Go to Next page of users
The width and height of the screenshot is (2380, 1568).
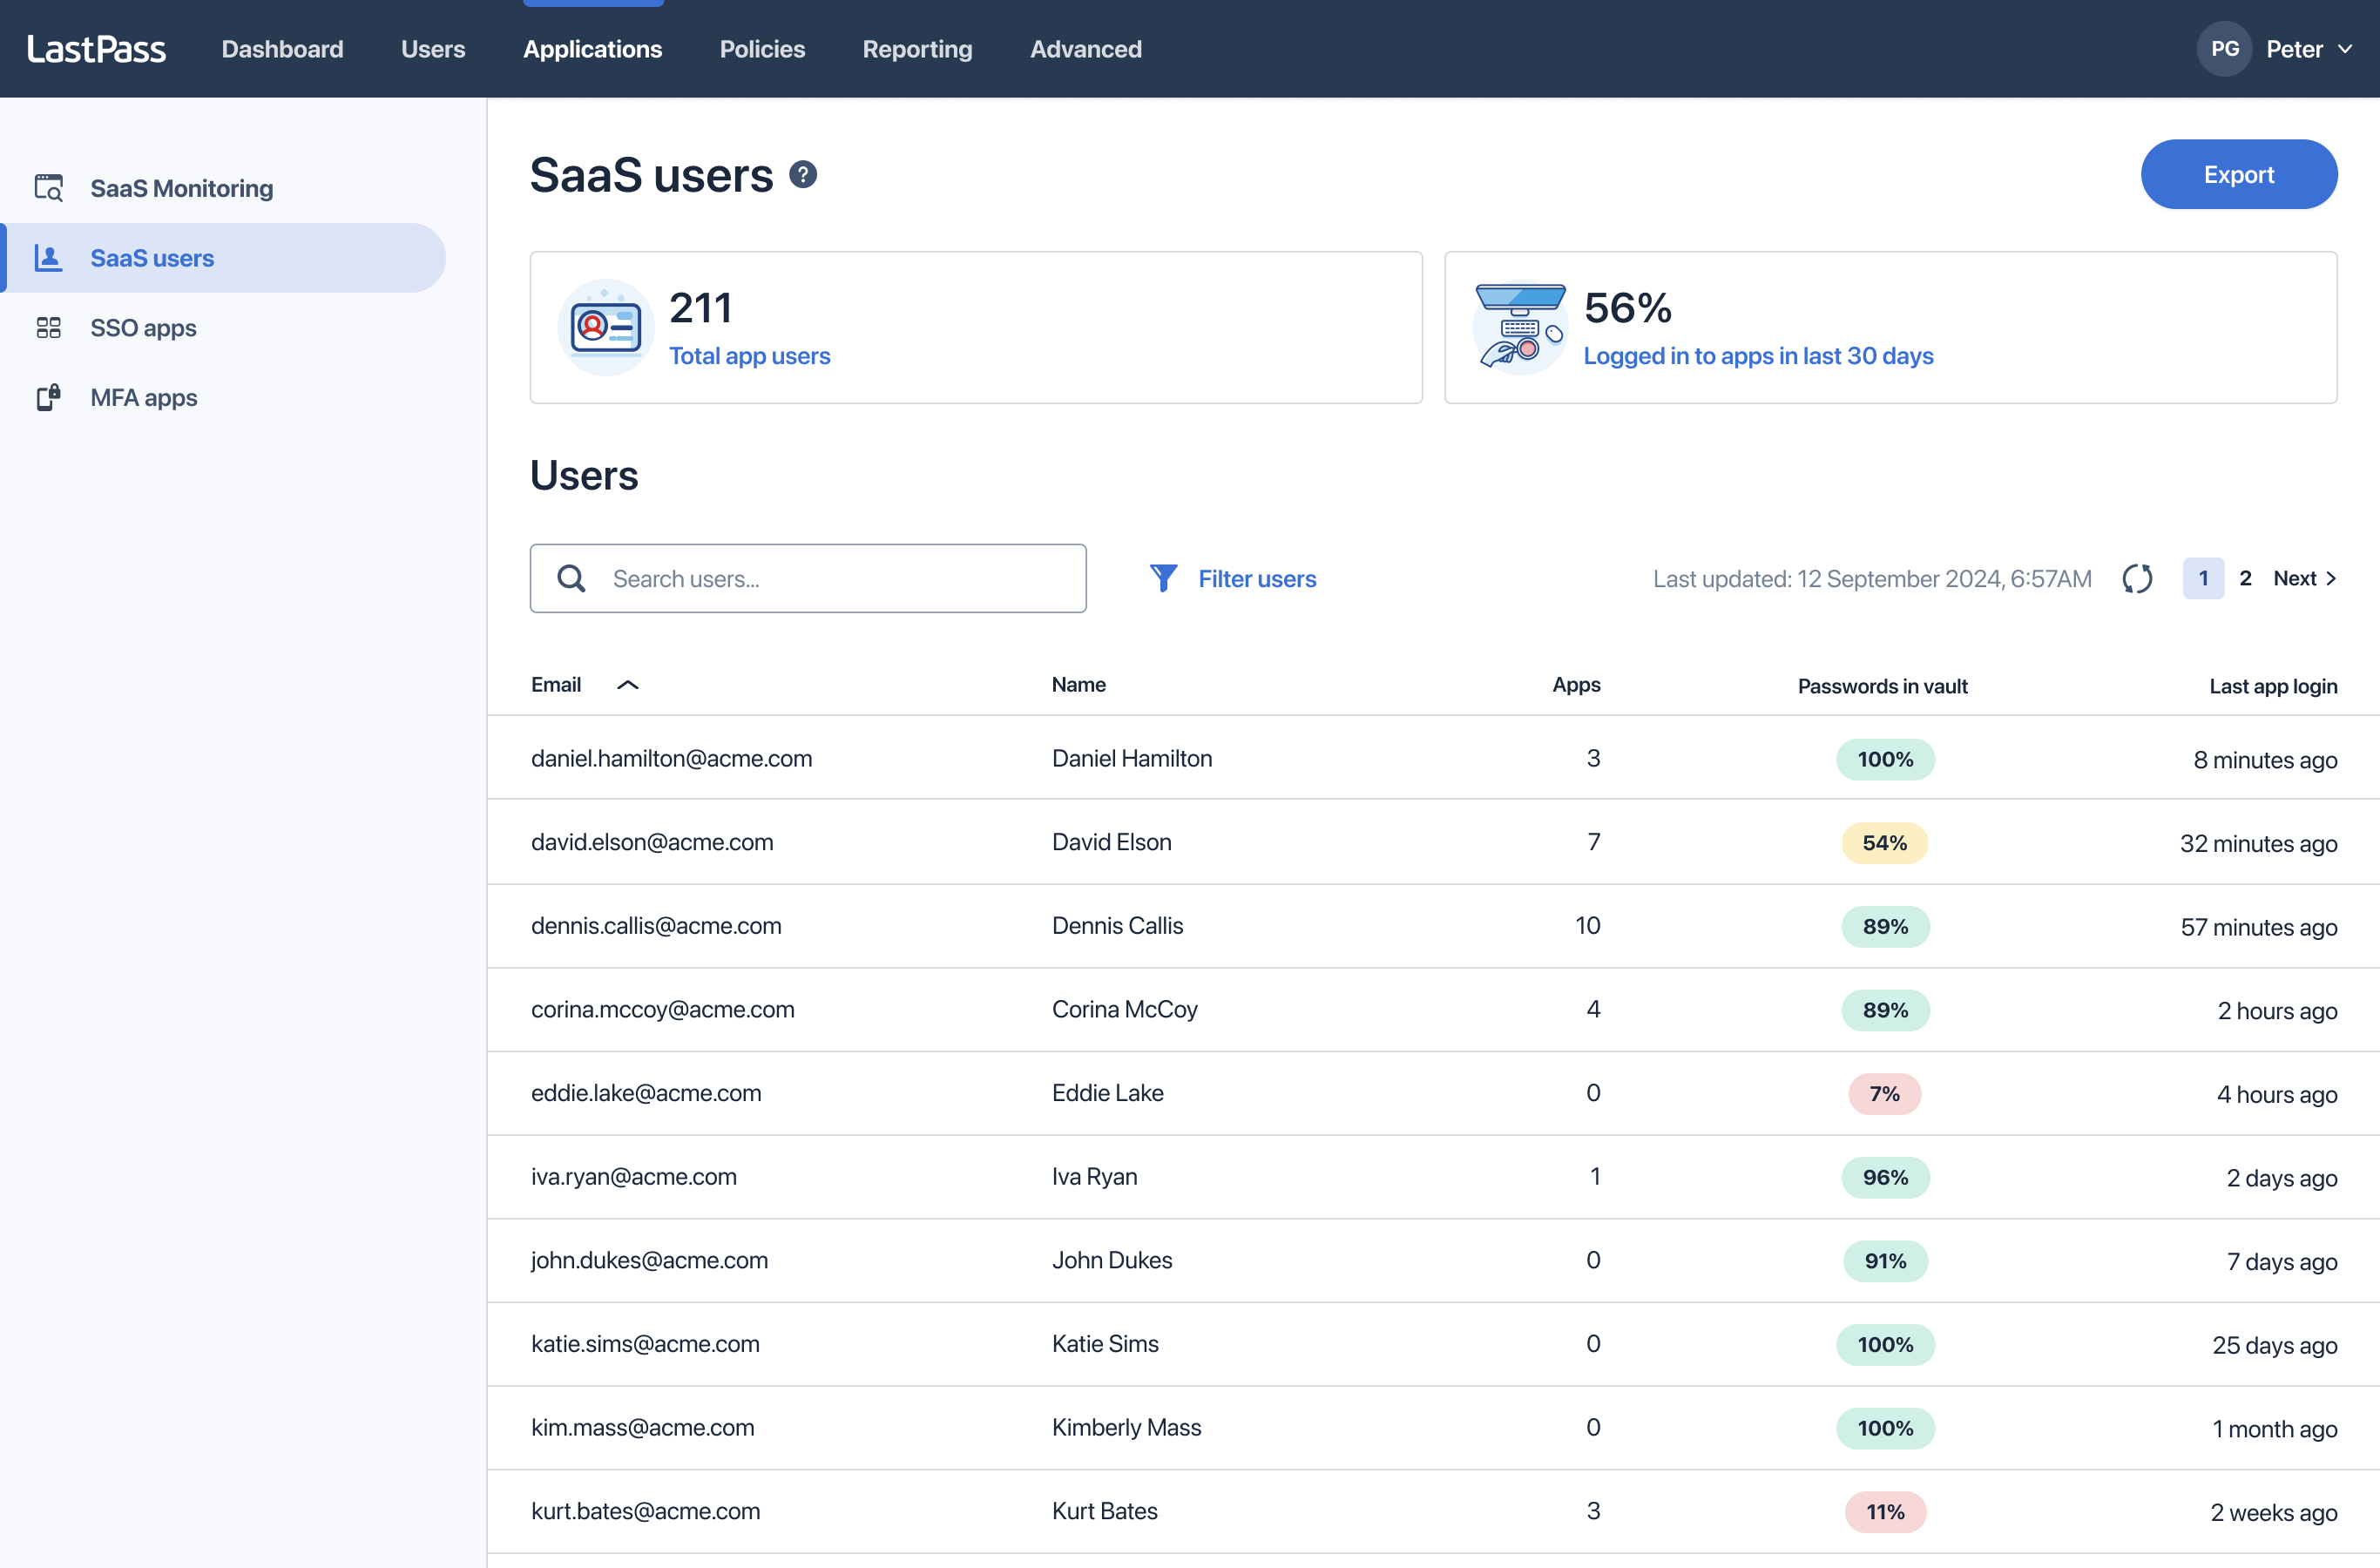(x=2304, y=579)
